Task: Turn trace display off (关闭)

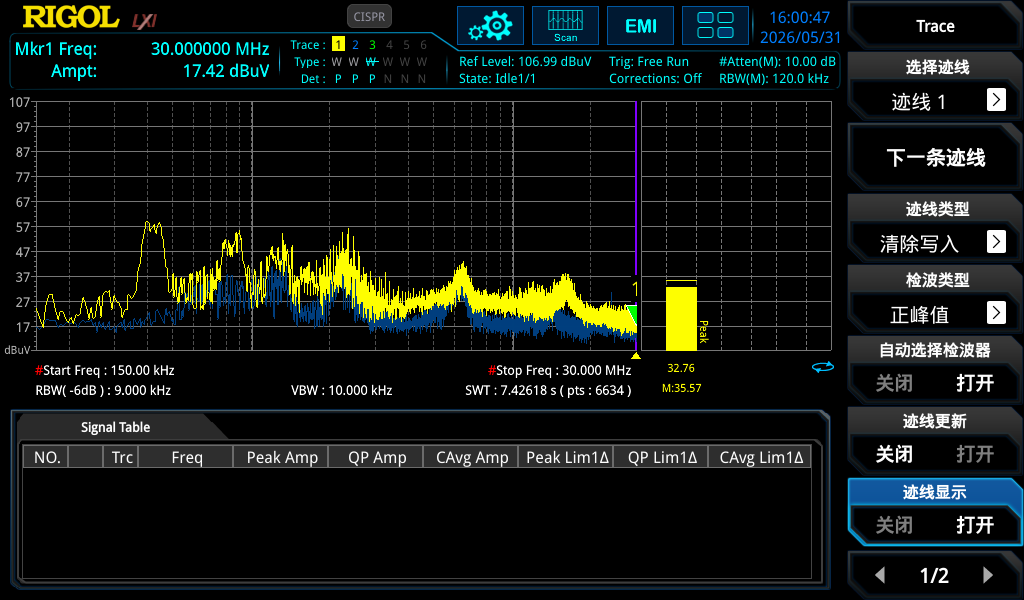Action: pos(894,525)
